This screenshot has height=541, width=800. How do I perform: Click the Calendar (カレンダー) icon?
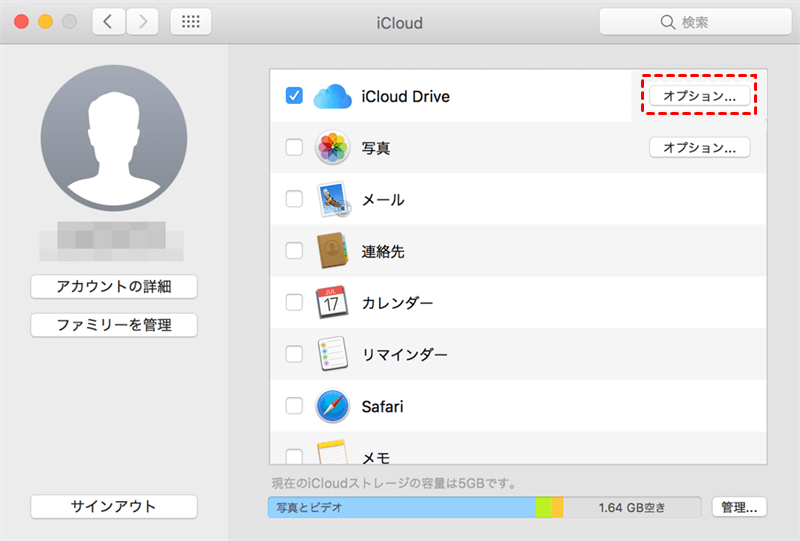point(332,302)
